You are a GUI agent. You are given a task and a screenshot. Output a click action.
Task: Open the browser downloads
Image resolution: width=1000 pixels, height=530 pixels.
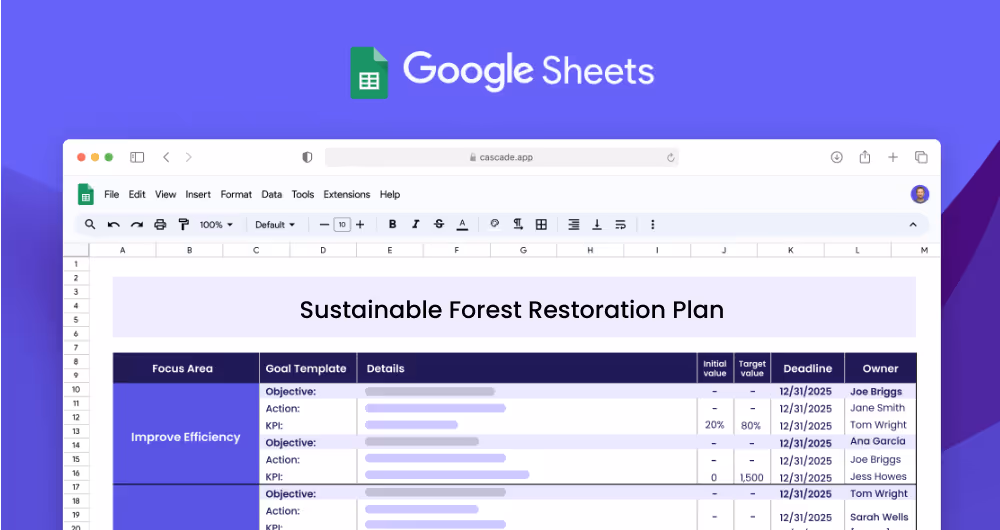(837, 158)
